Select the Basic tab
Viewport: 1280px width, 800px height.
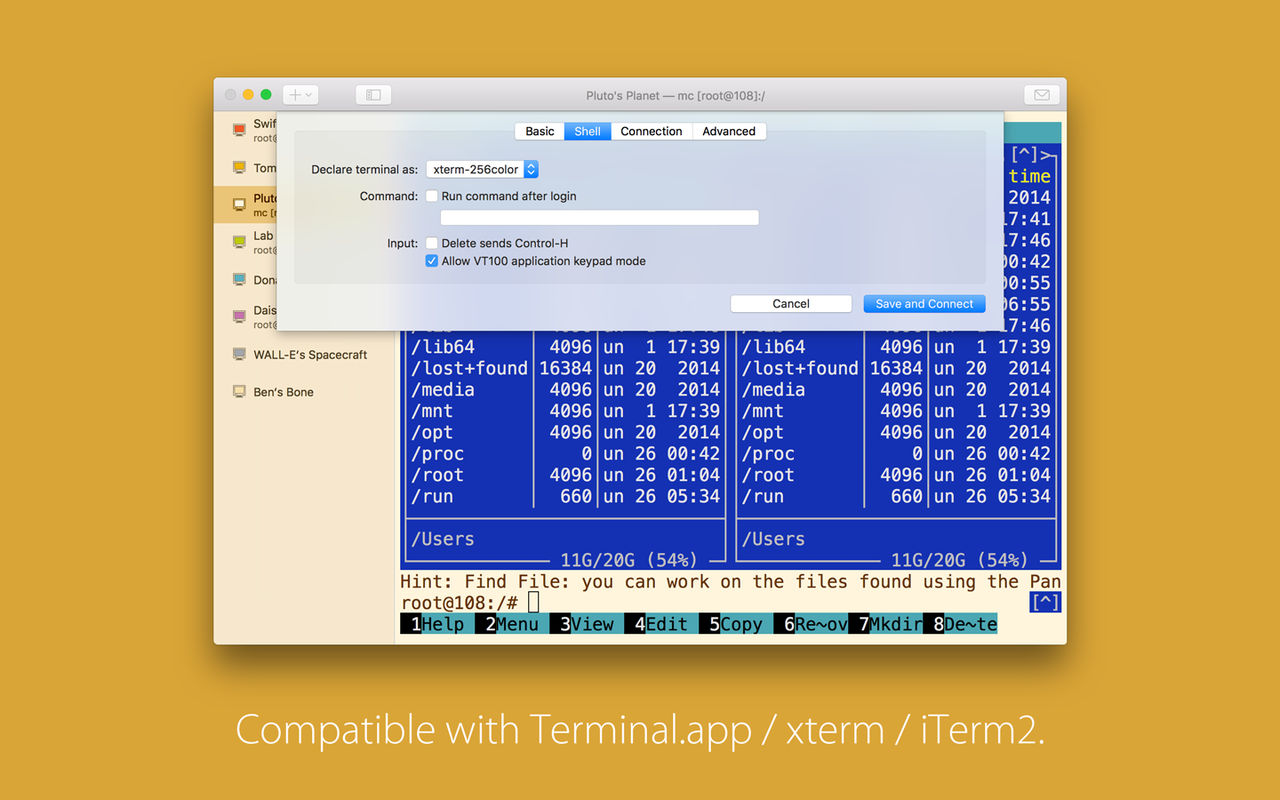click(x=540, y=131)
